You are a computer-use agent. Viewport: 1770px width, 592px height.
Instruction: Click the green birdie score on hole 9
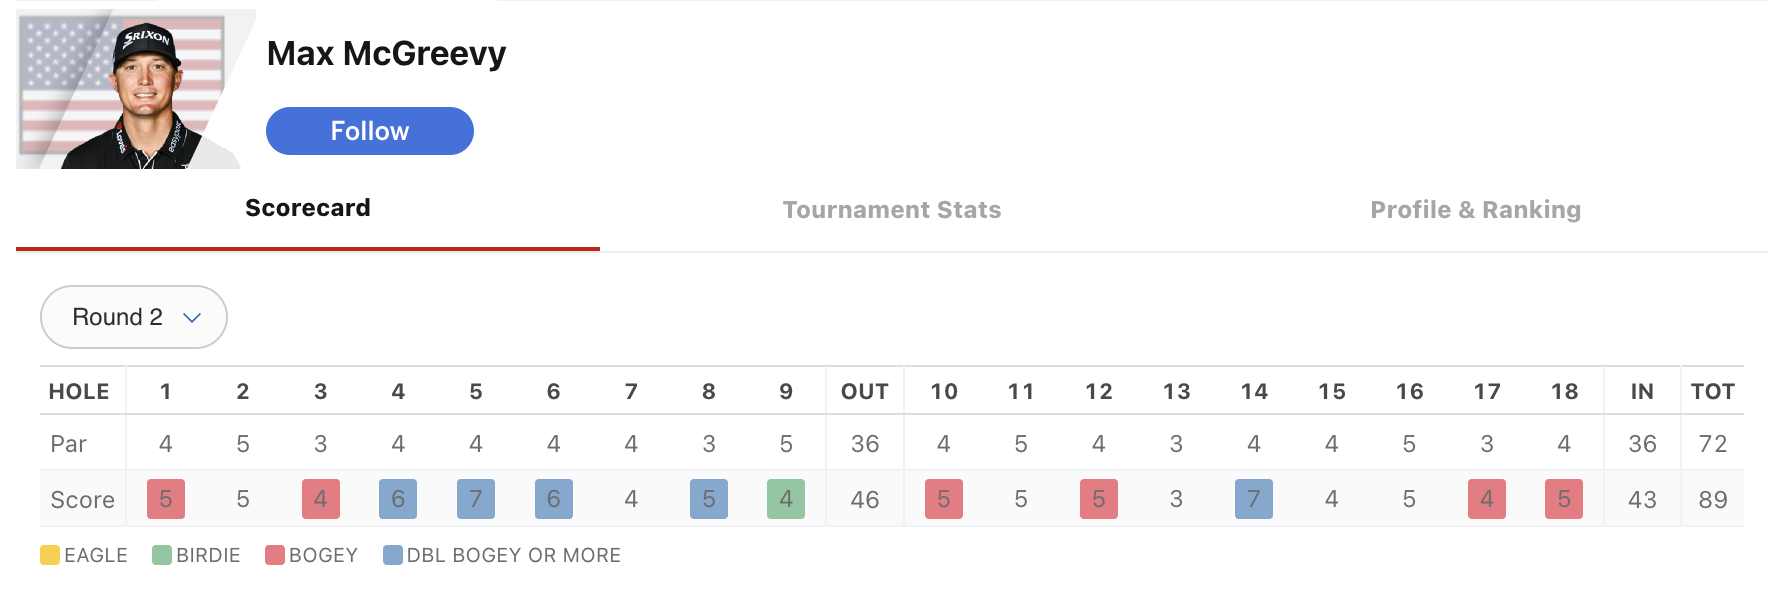(786, 499)
